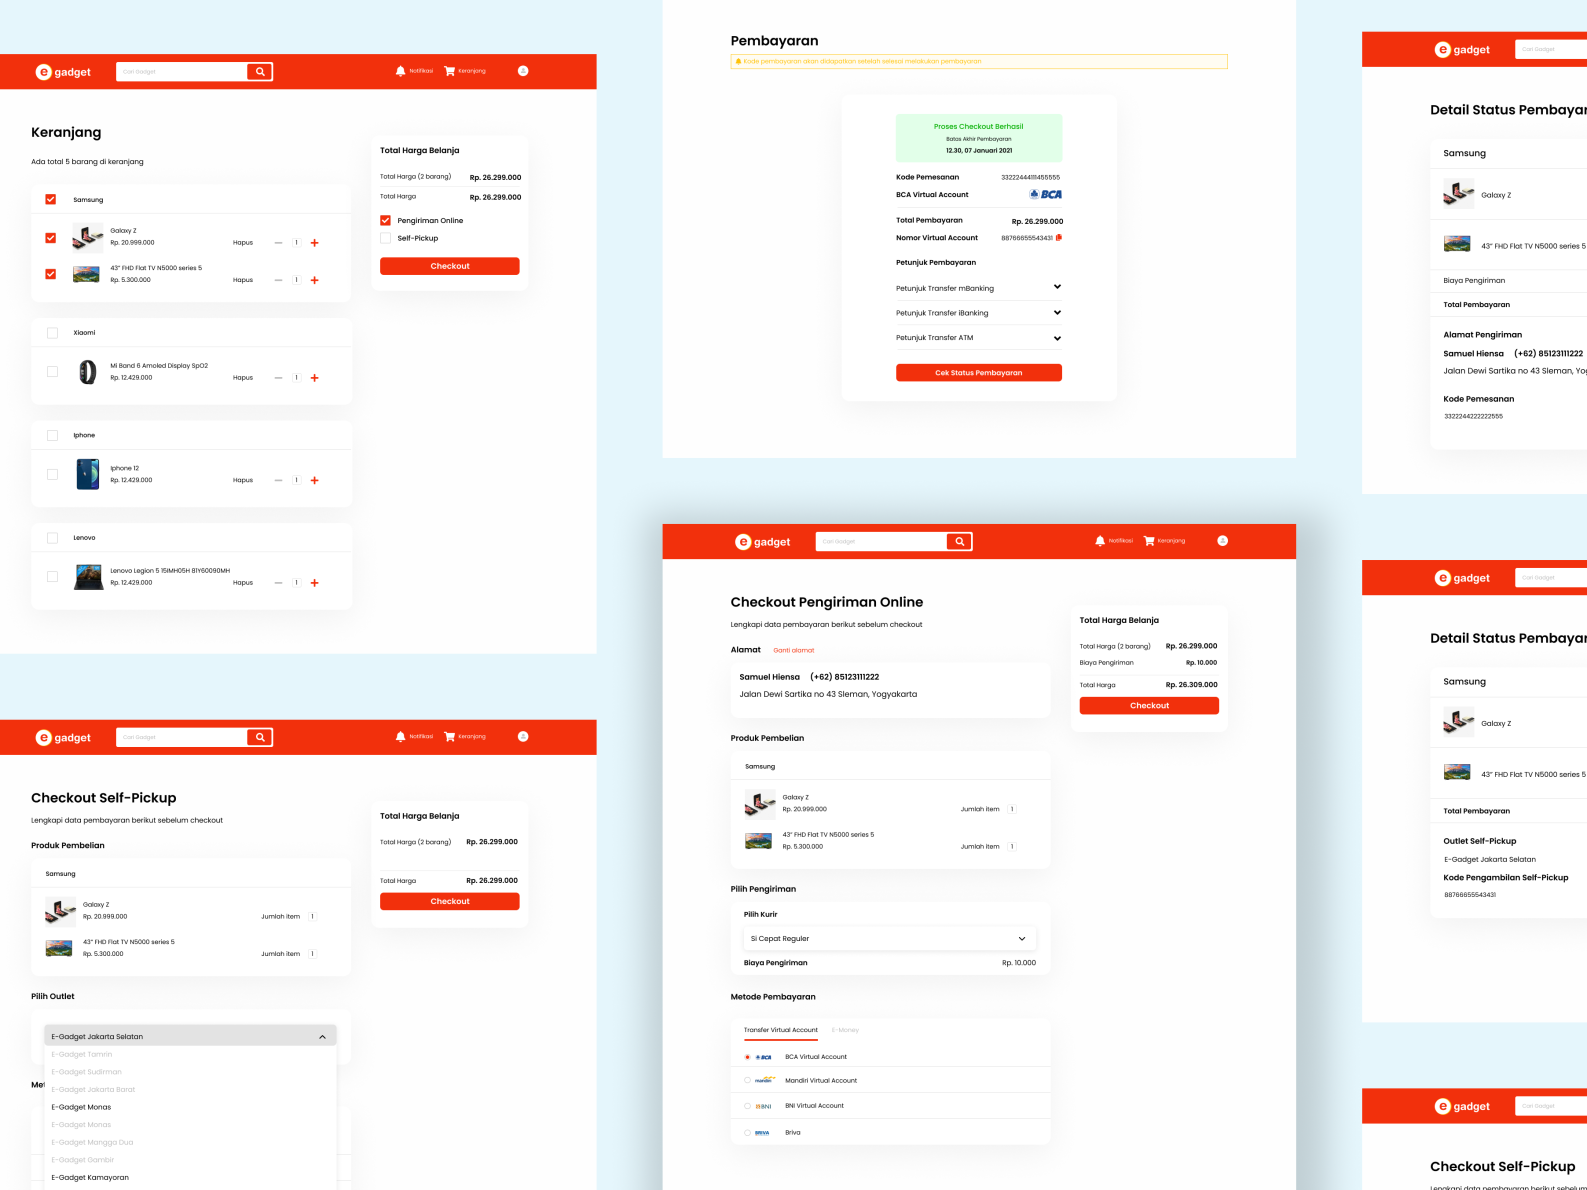Click the Cek Status Pembayaran button

[x=978, y=373]
